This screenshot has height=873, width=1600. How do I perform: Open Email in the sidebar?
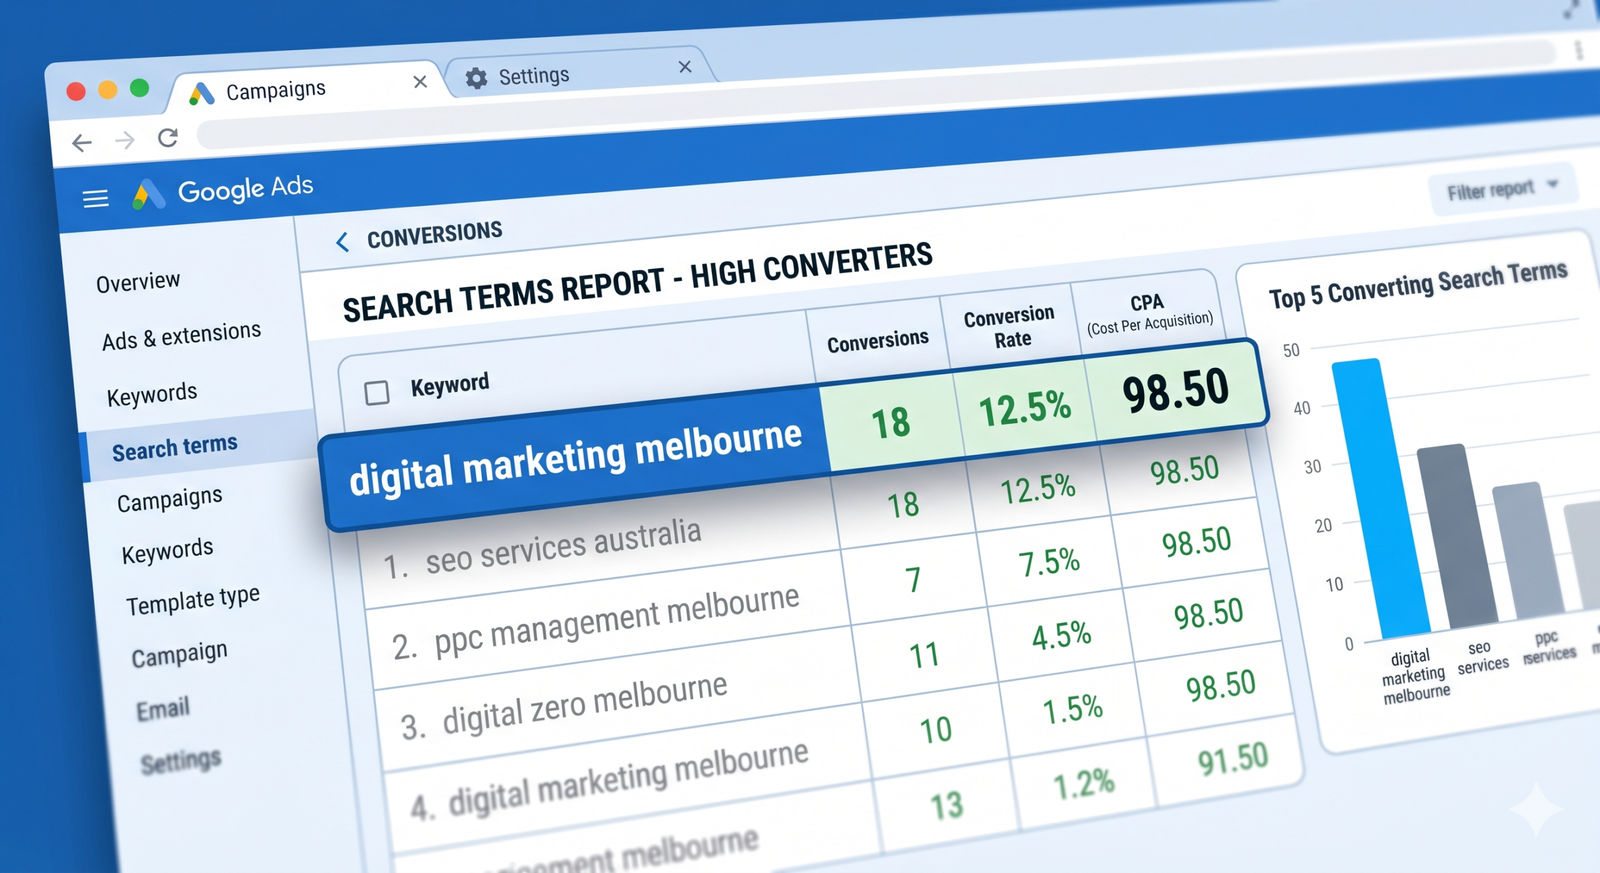pyautogui.click(x=163, y=709)
